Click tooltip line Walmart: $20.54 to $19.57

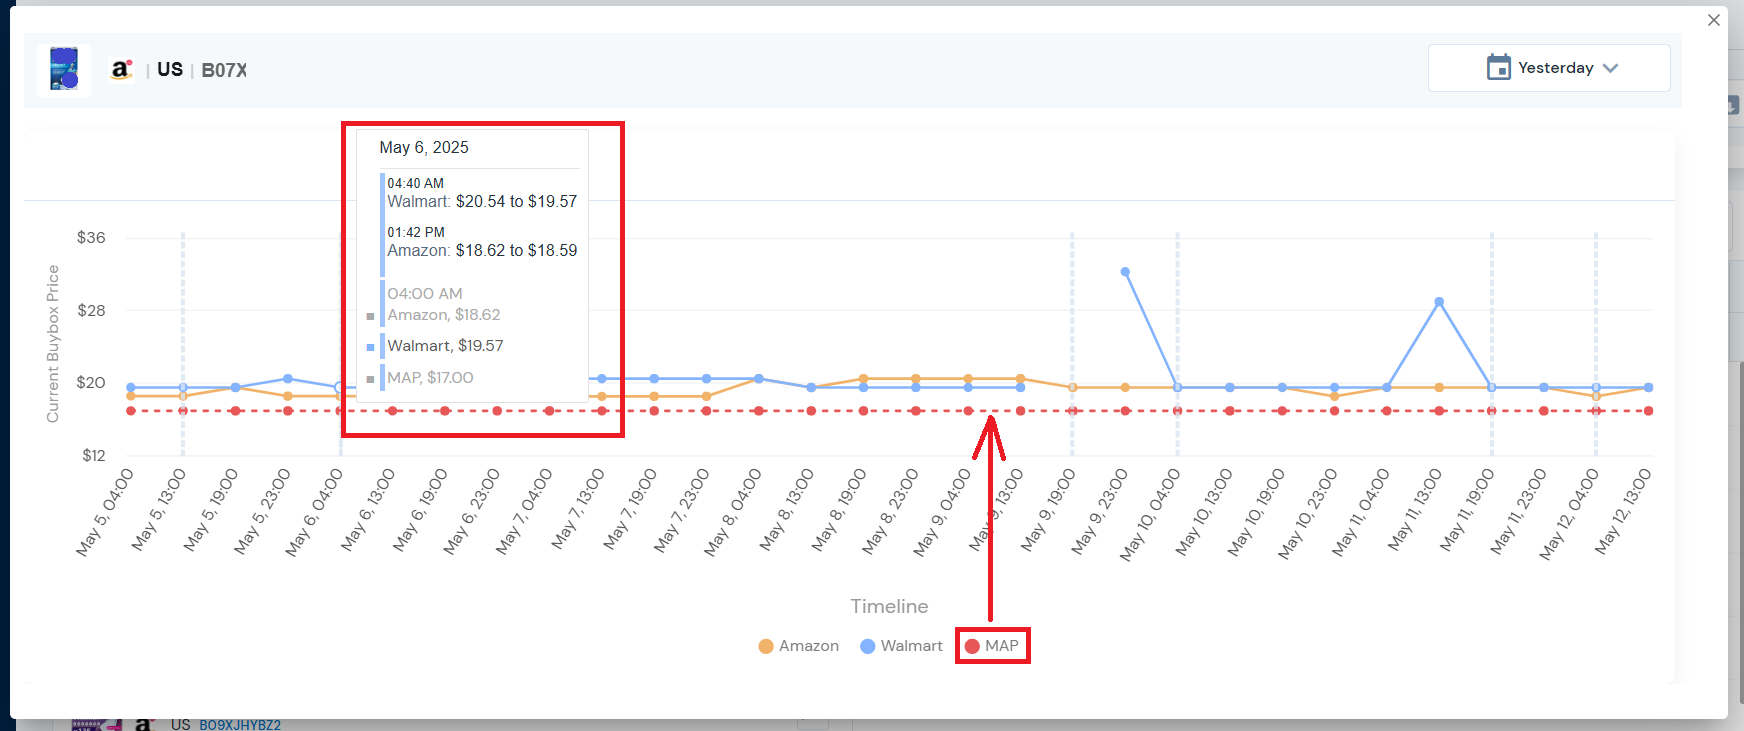click(482, 202)
